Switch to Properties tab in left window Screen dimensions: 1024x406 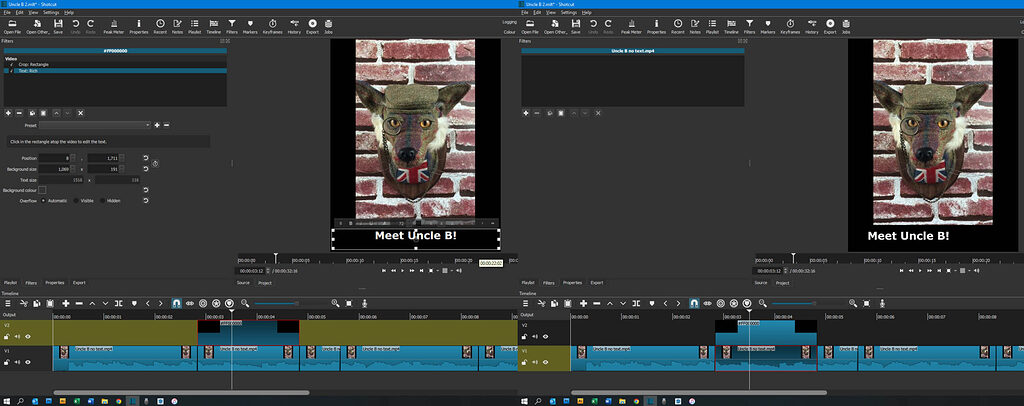pyautogui.click(x=54, y=282)
